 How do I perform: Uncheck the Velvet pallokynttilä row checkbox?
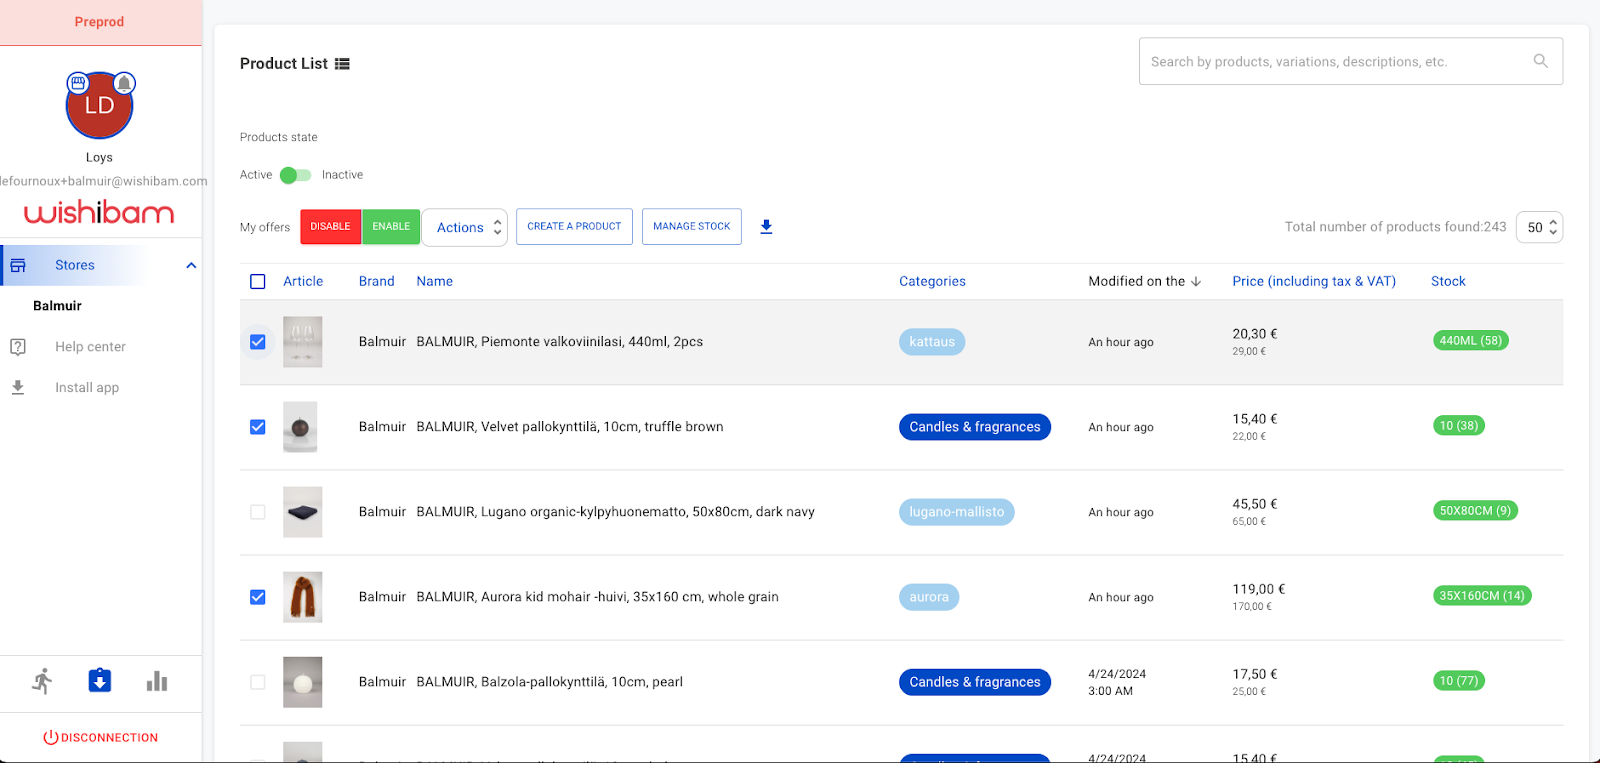coord(258,427)
